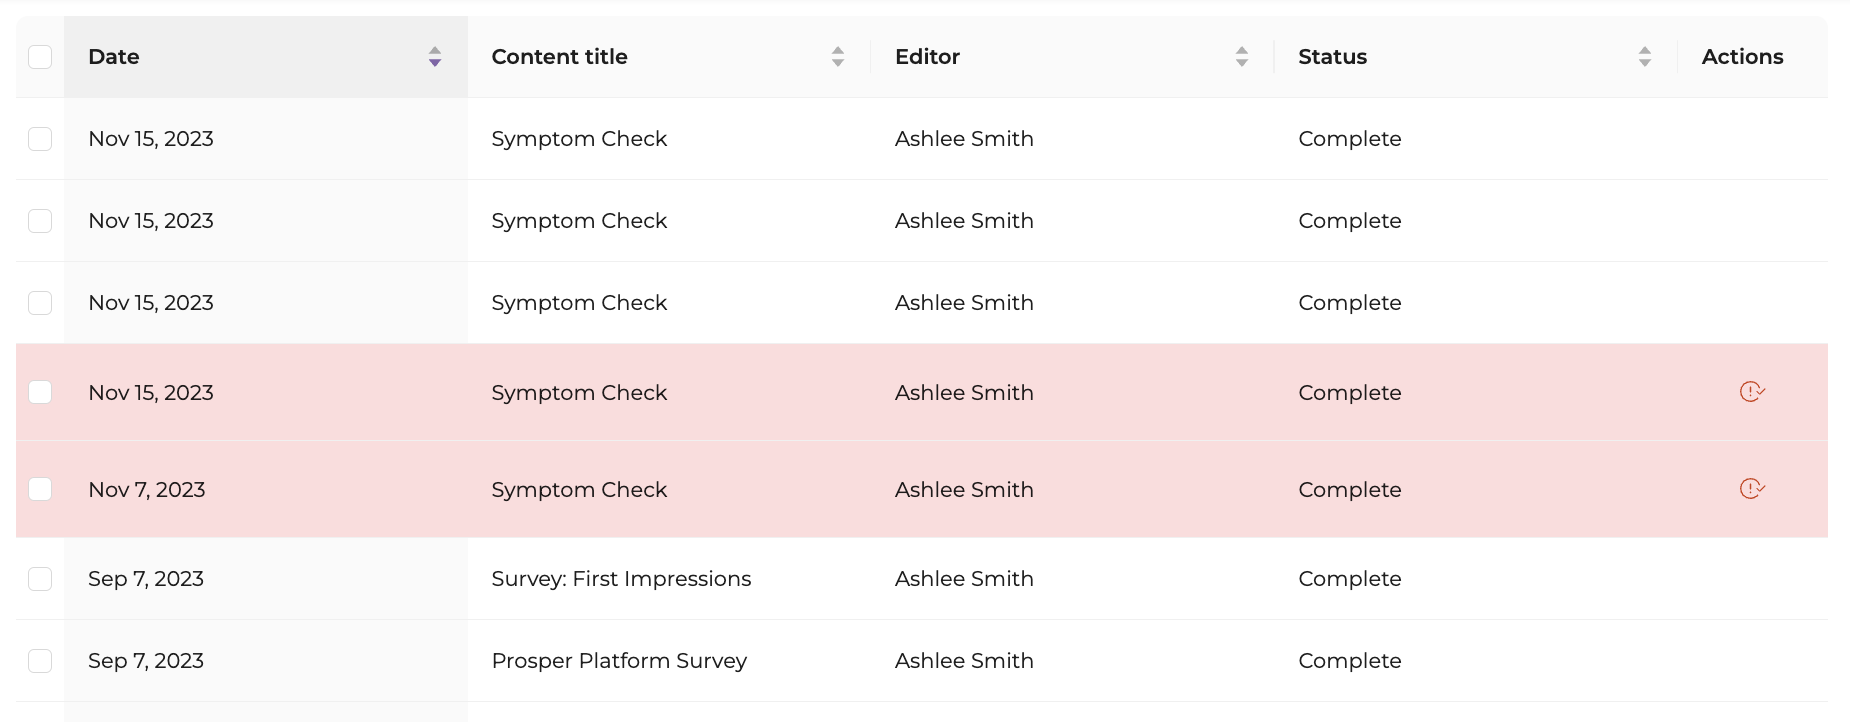
Task: Tick the Prosper Platform Survey row checkbox
Action: [40, 661]
